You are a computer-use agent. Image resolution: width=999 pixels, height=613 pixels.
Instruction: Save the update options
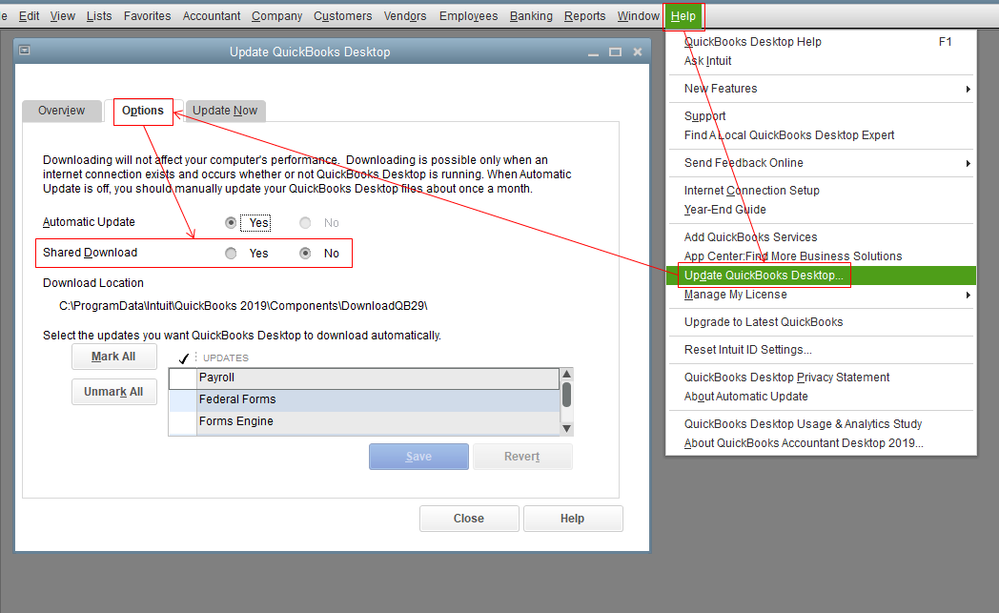point(419,456)
